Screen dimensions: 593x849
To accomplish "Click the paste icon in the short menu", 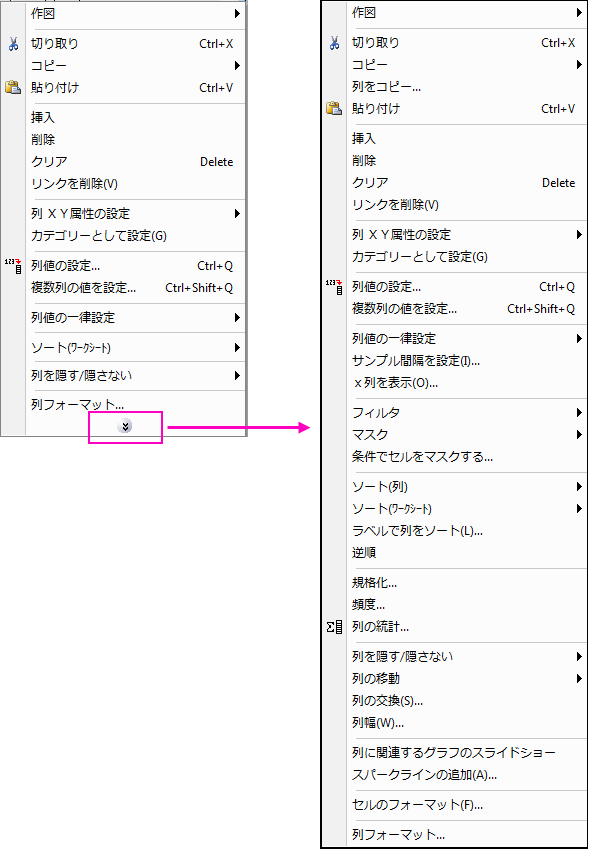I will coord(13,87).
